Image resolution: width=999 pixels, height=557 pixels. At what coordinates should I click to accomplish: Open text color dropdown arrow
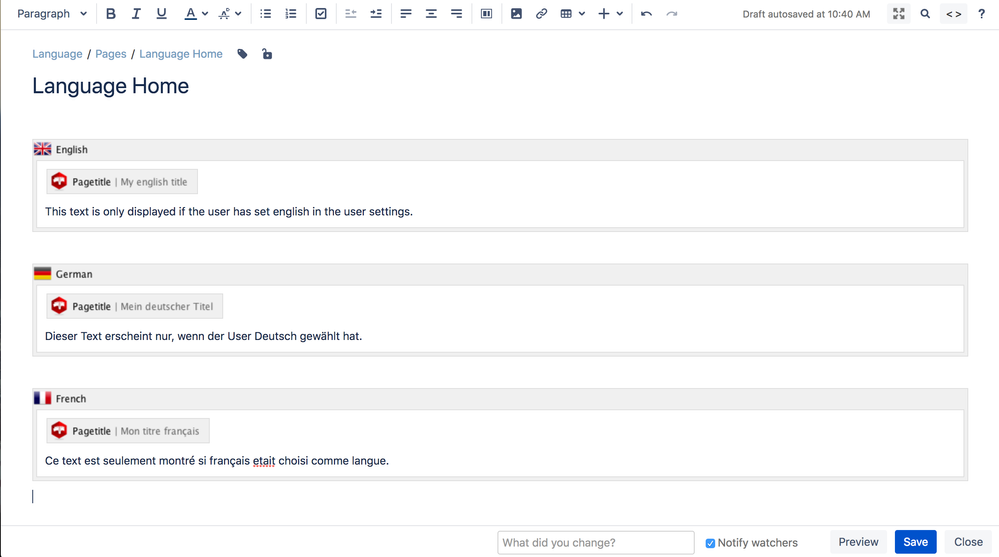click(x=205, y=13)
